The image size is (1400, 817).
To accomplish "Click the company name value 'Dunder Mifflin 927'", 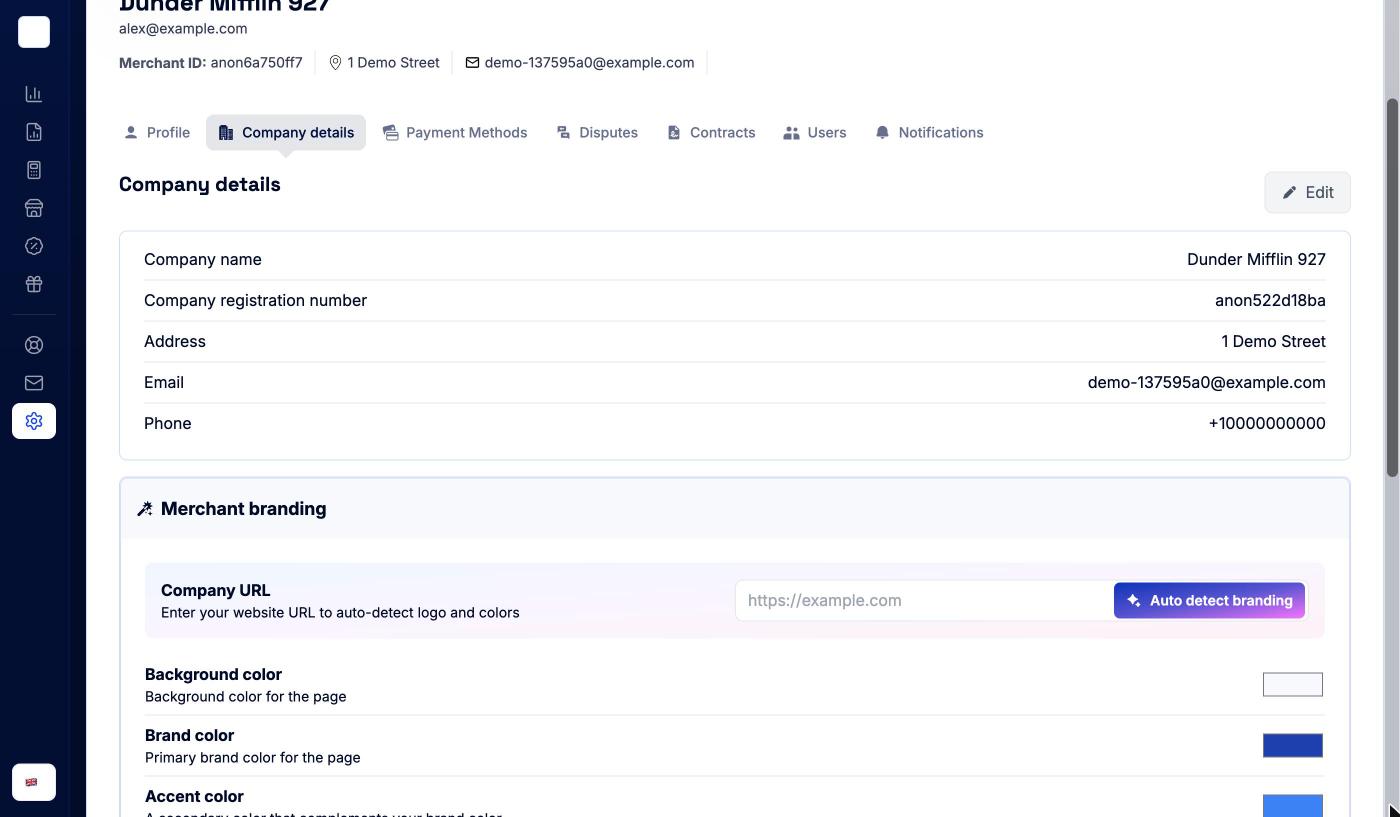I will pos(1256,259).
